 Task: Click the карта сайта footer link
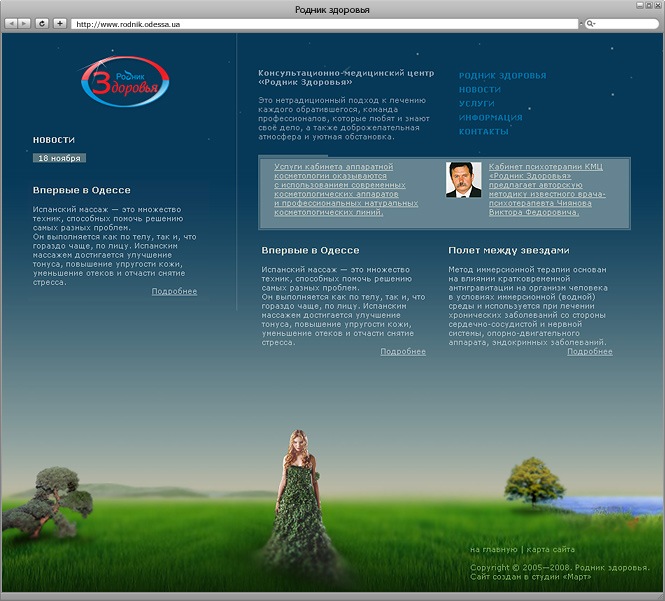550,549
